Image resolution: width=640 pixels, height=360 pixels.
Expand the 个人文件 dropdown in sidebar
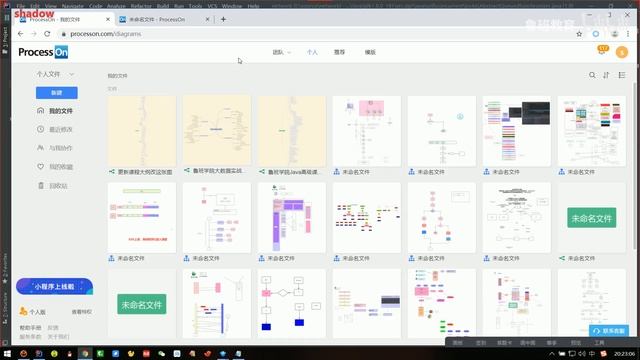56,74
